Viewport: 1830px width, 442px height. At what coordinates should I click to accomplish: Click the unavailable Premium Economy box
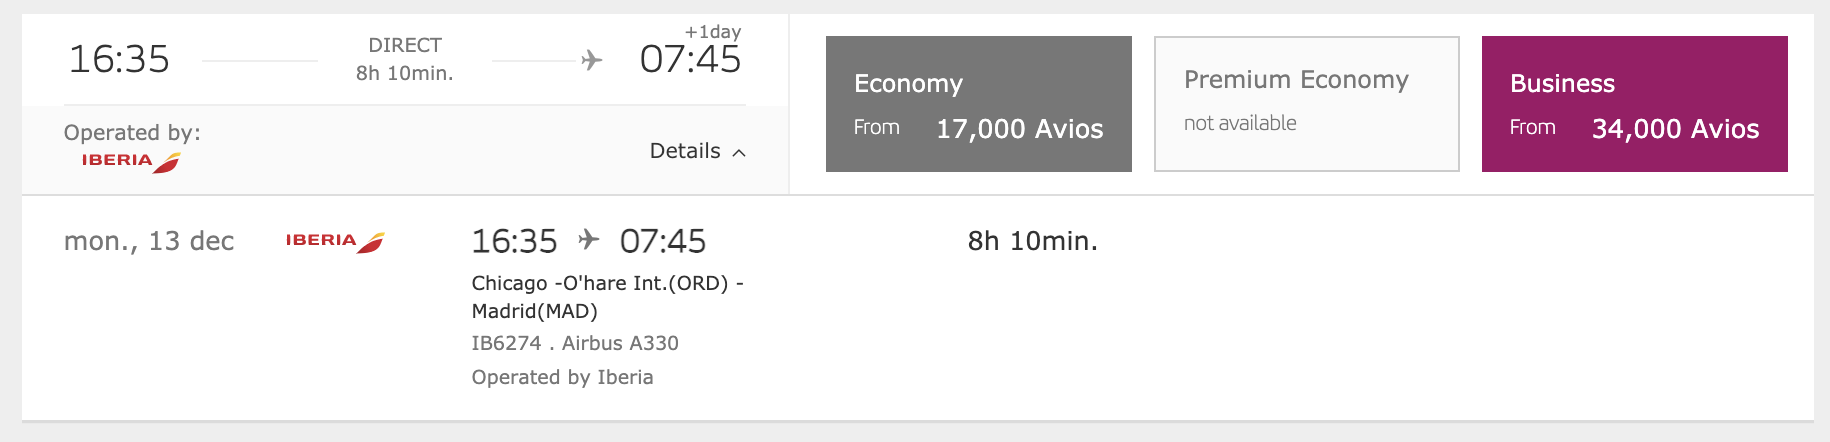click(x=1307, y=104)
